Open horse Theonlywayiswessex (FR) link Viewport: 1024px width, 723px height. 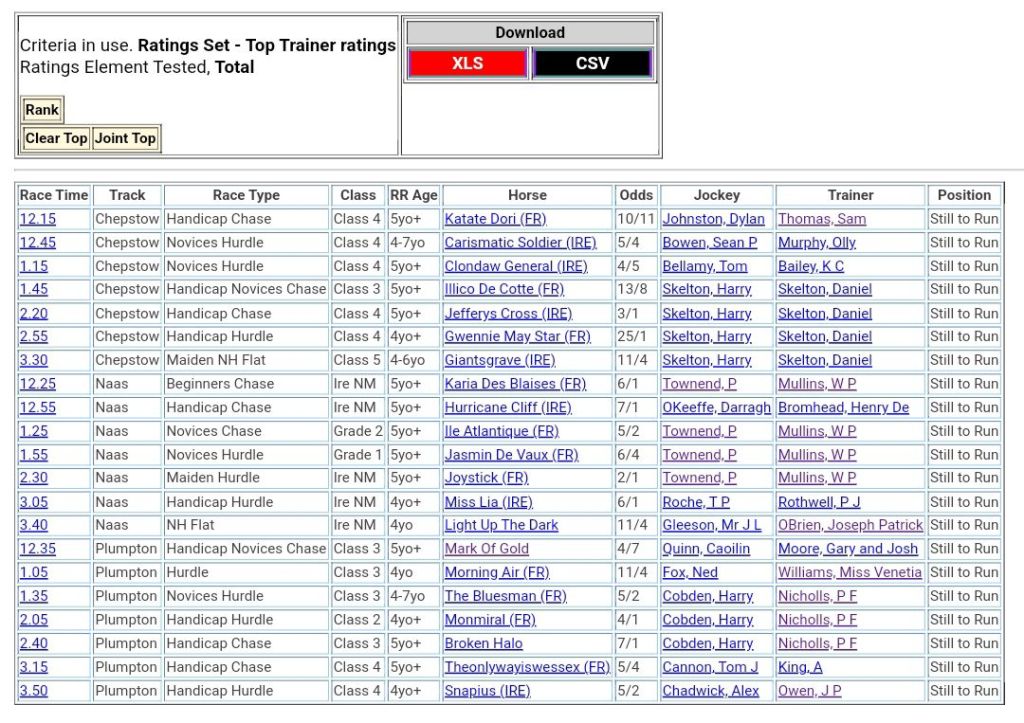[527, 667]
